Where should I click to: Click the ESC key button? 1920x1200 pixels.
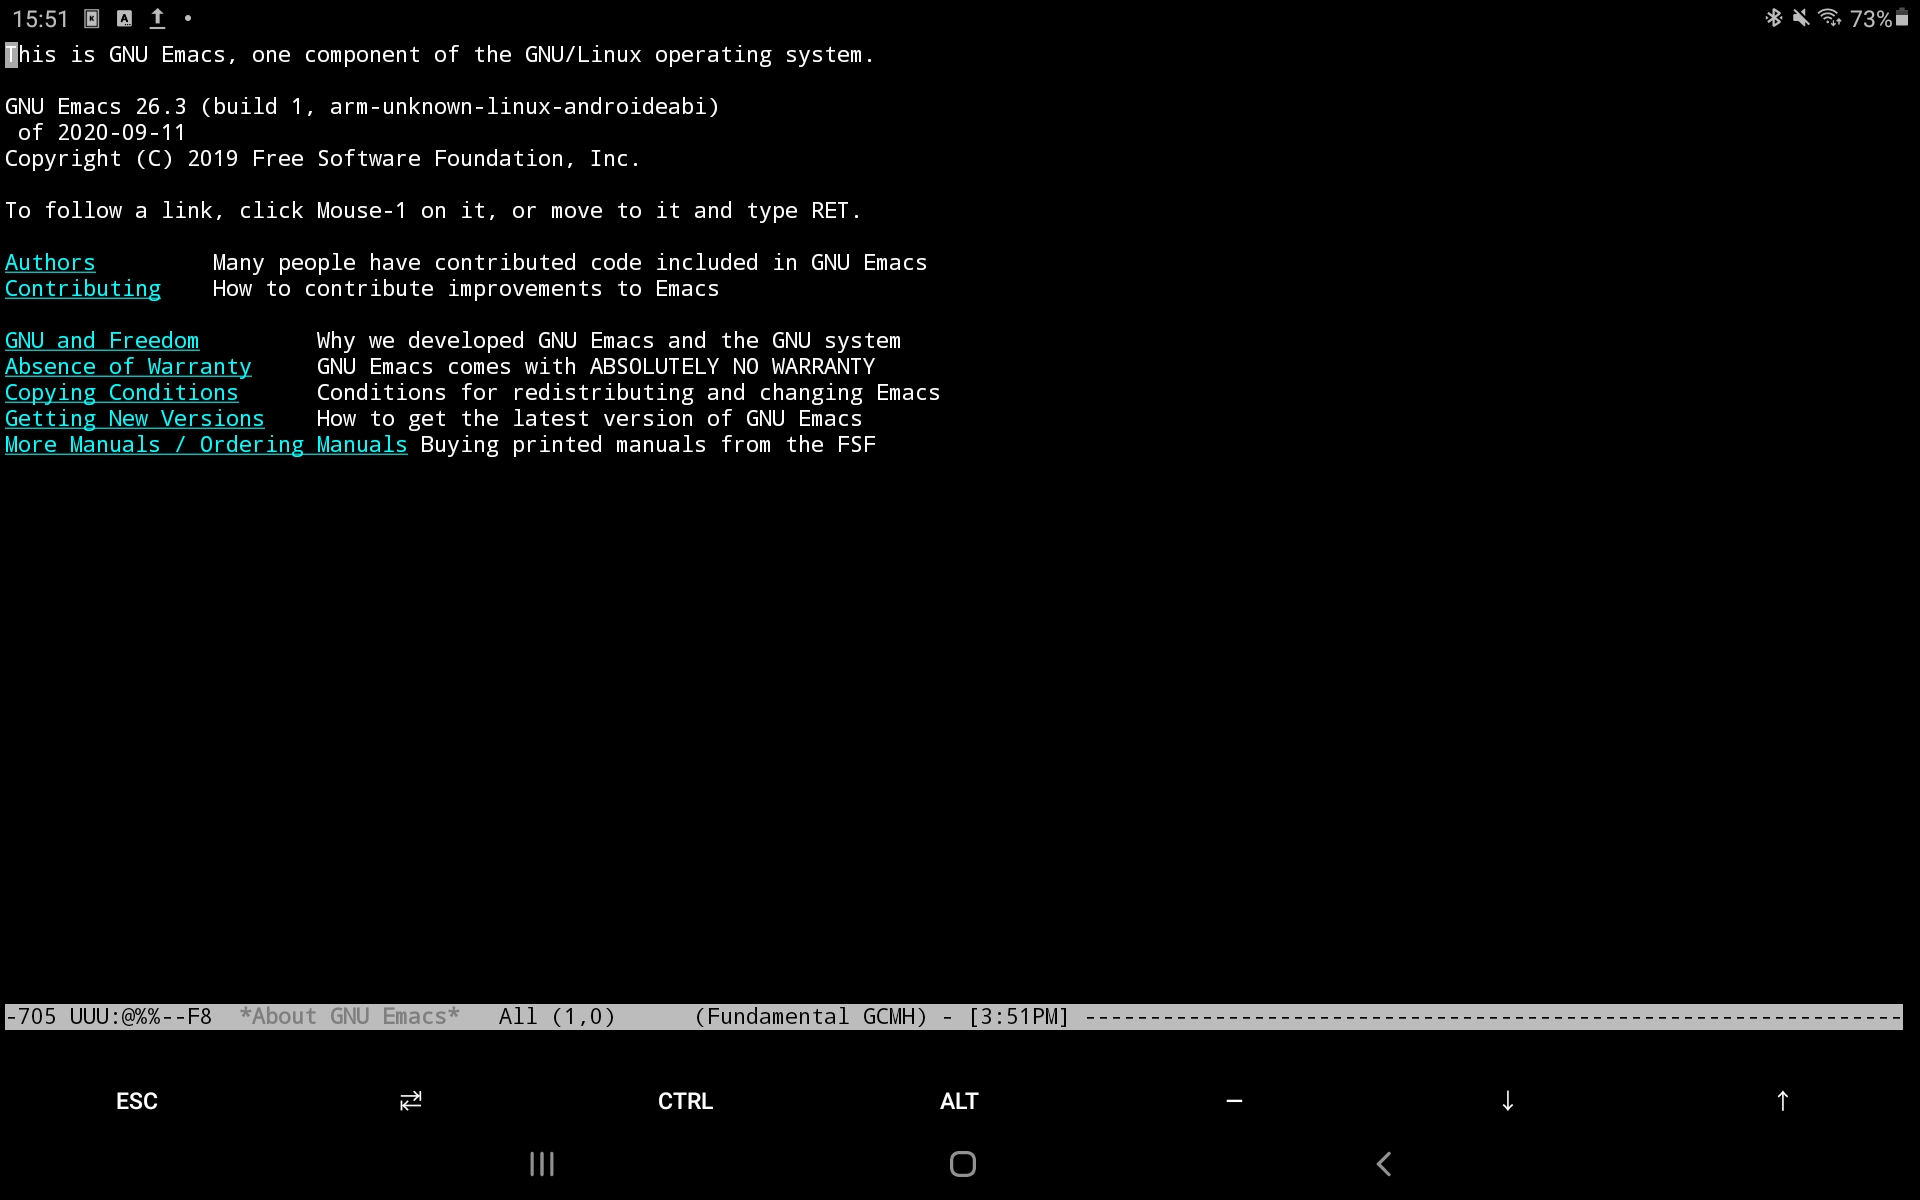click(x=137, y=1100)
